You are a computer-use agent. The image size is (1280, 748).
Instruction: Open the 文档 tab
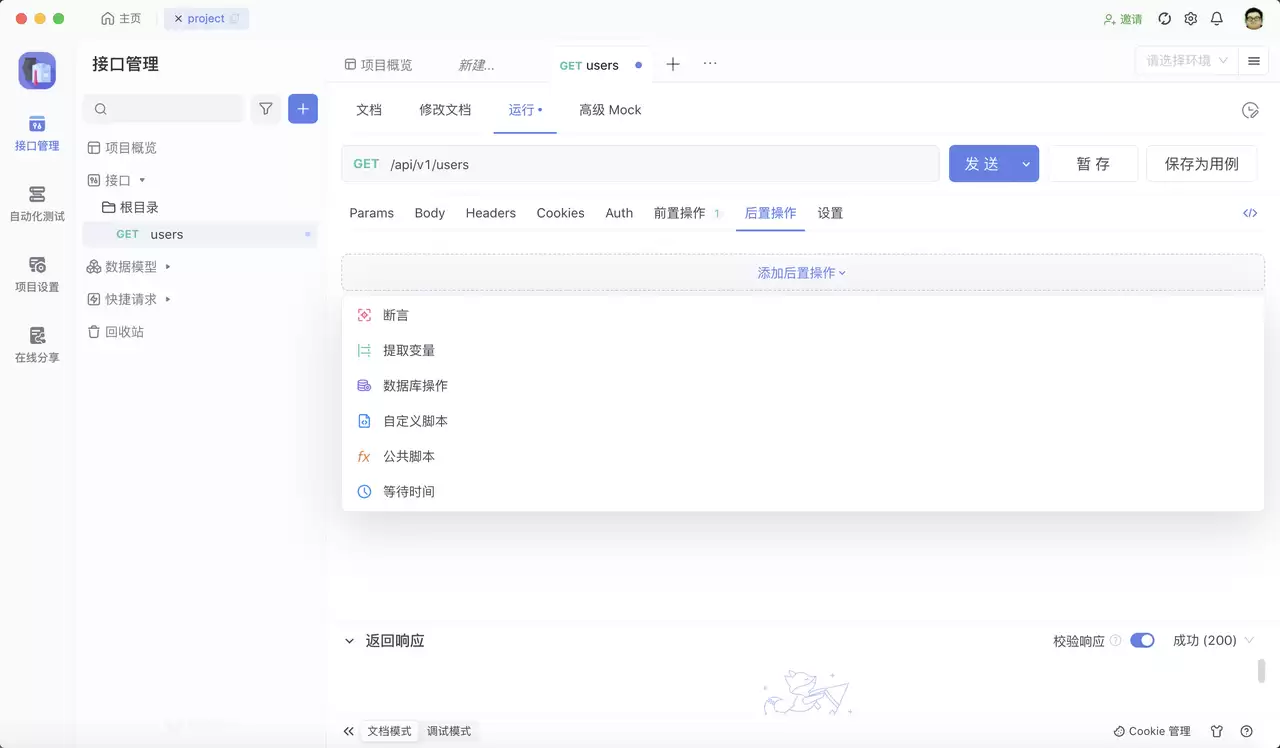coord(369,110)
